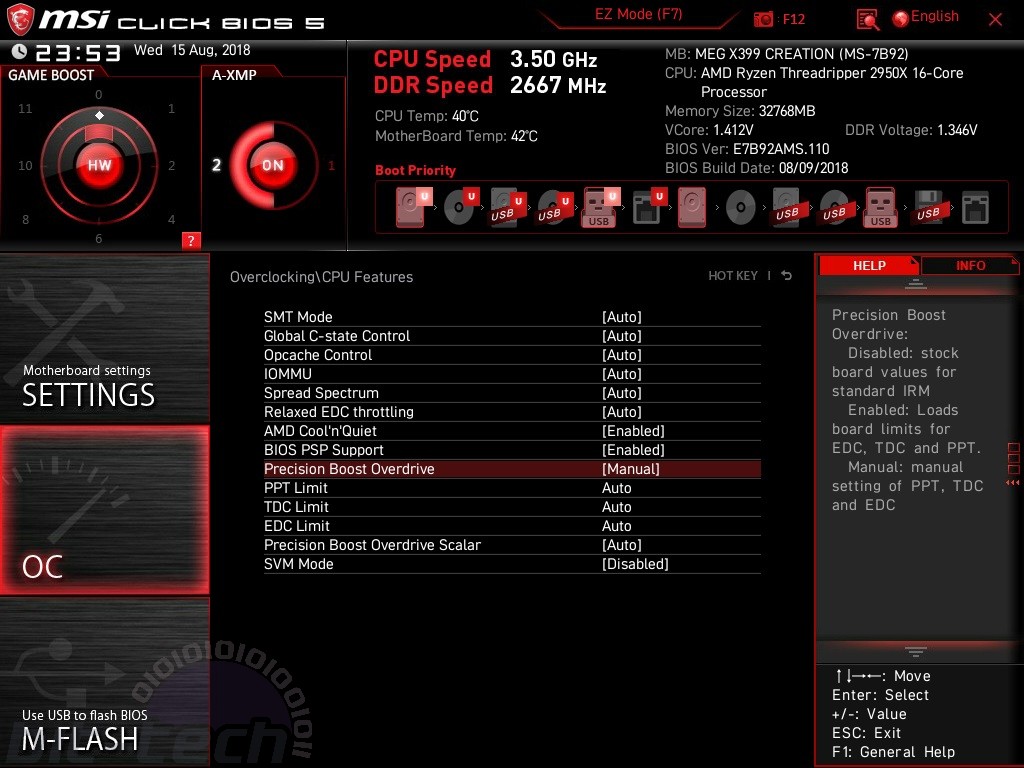Viewport: 1024px width, 768px height.
Task: Click the Memory Size 32768MB text
Action: point(740,111)
